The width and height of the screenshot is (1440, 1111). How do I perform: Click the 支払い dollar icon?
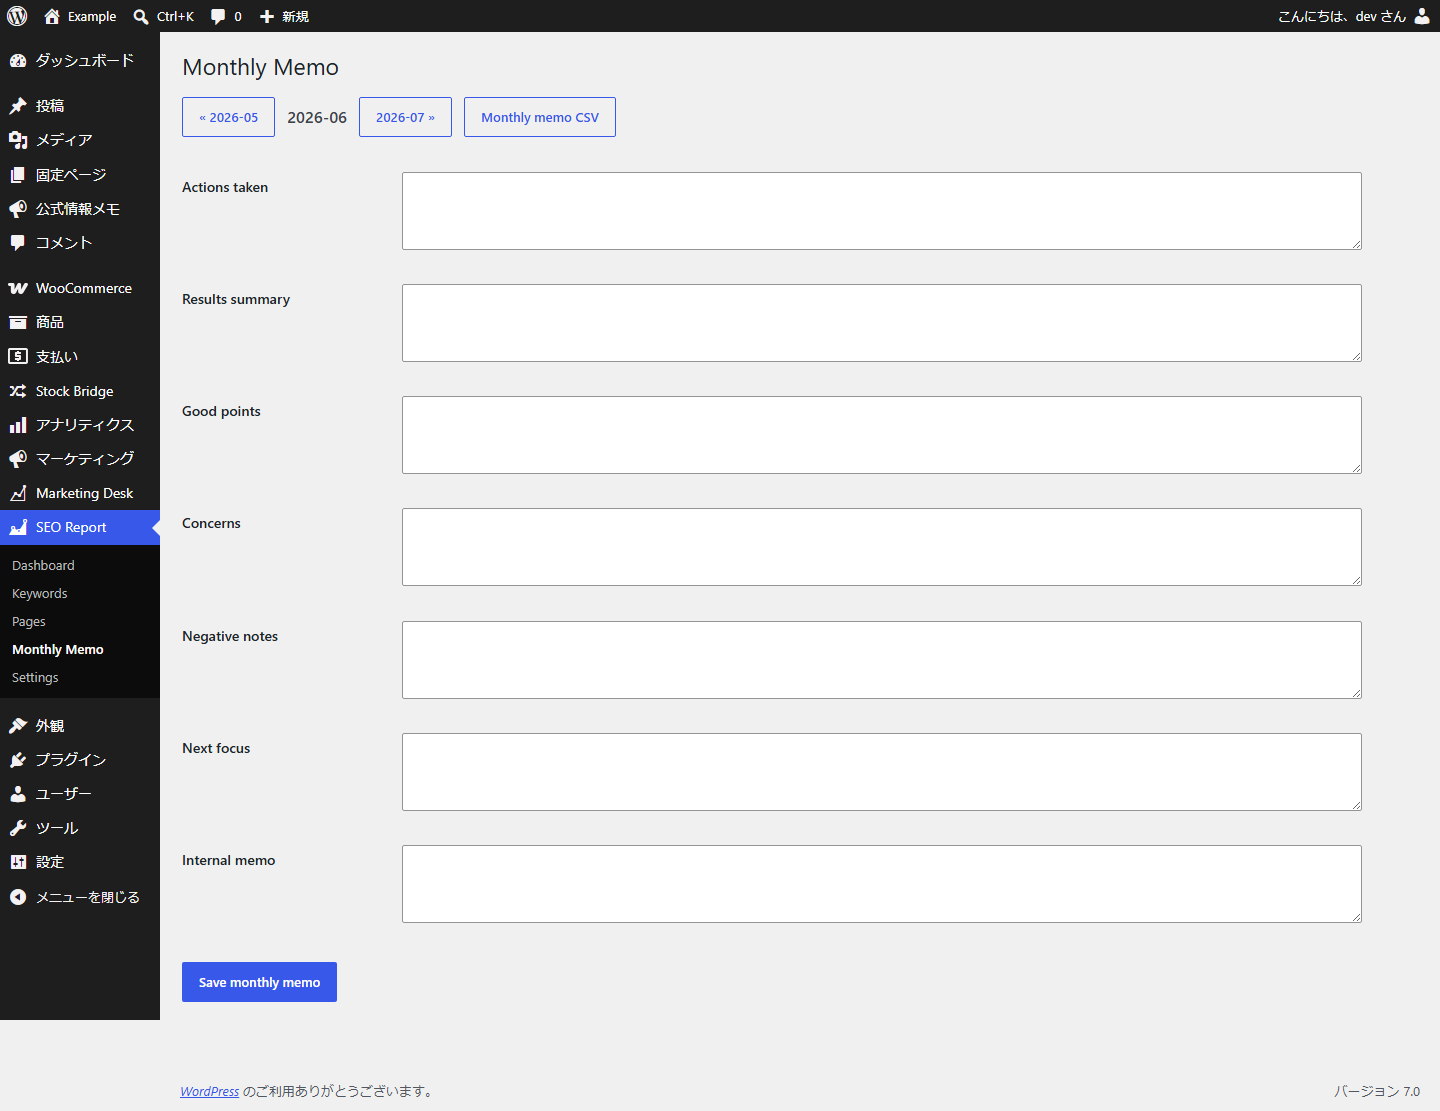(18, 356)
